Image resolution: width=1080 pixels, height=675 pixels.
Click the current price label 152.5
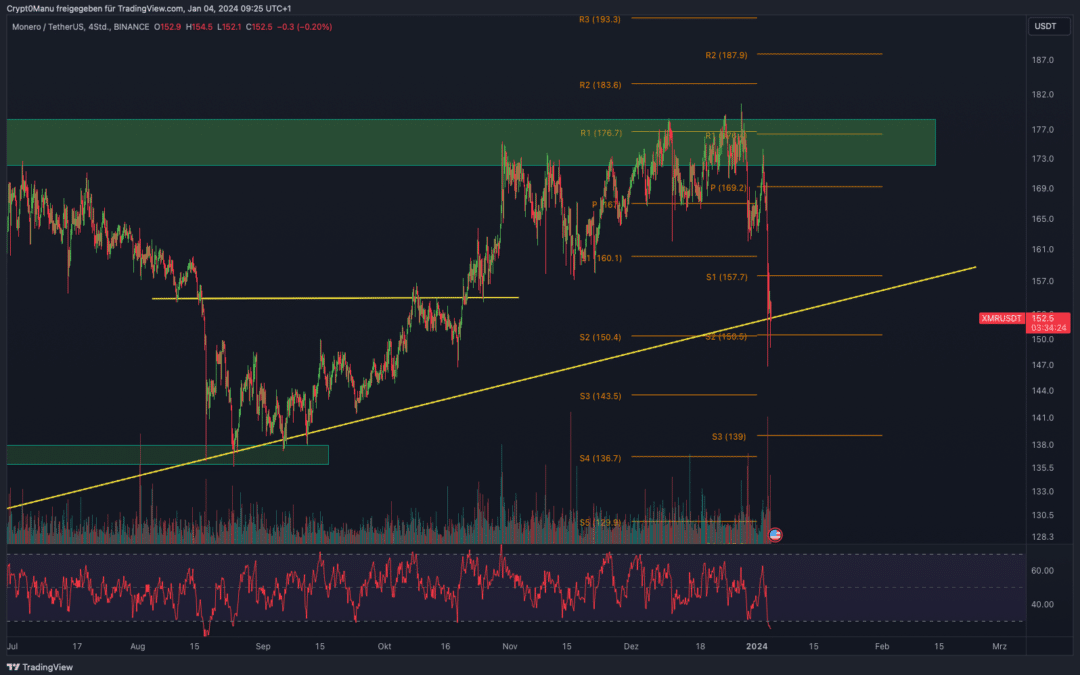click(1043, 318)
